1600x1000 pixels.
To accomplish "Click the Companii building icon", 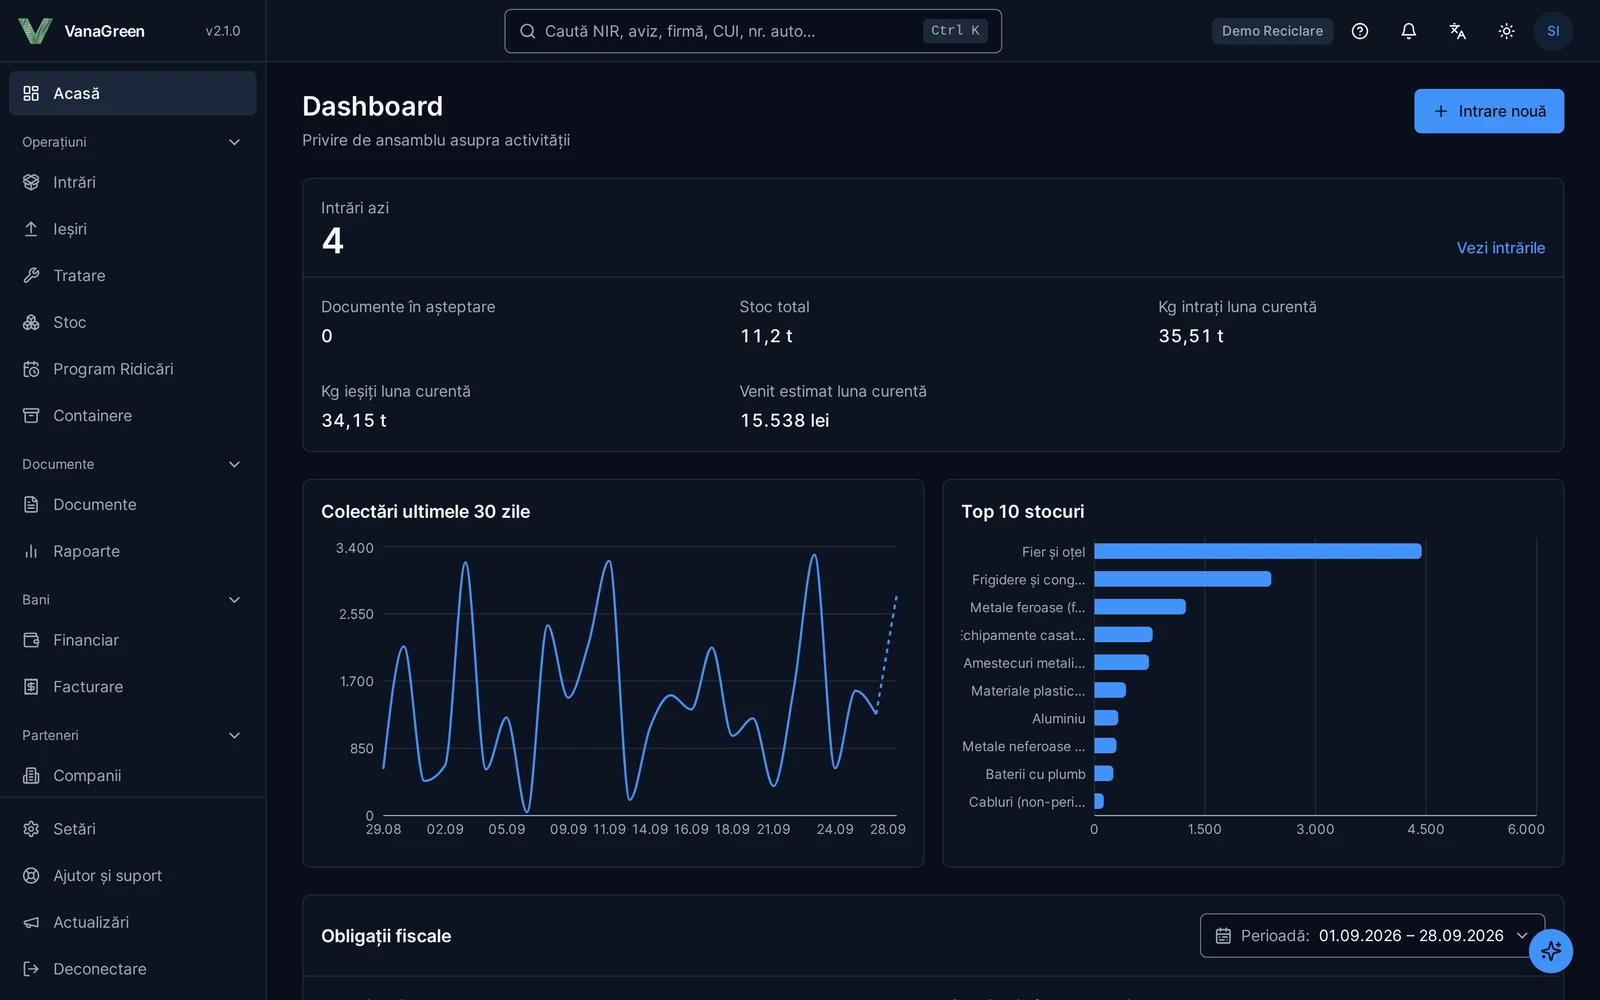I will [x=31, y=775].
